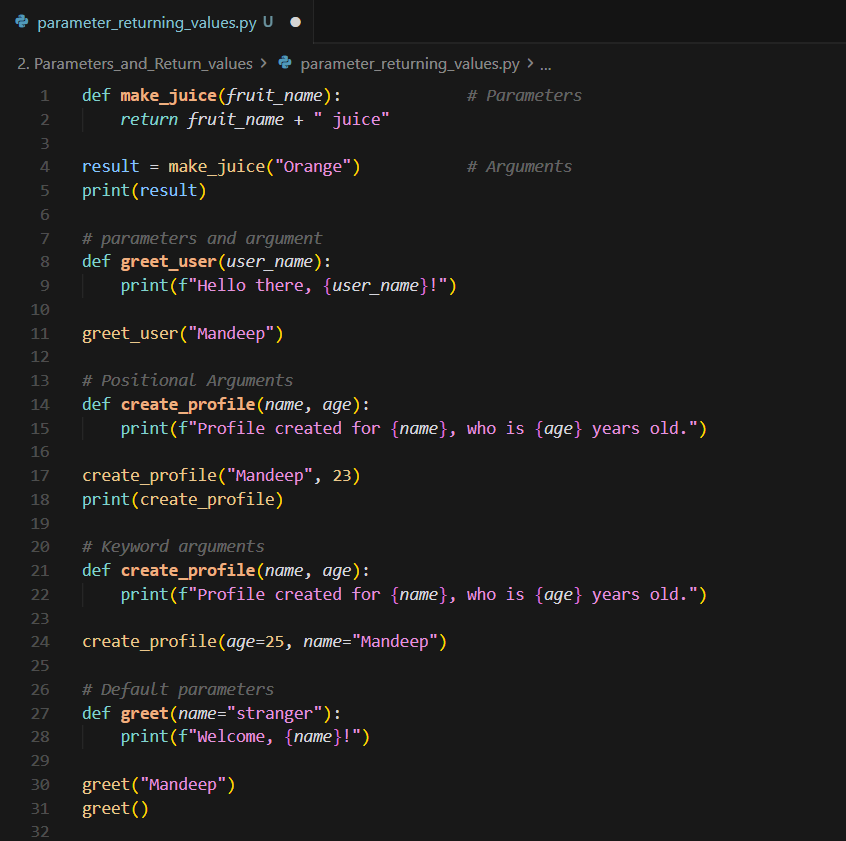This screenshot has width=846, height=841.
Task: Click the greet_user("Mandeep") call on line 11
Action: [182, 333]
